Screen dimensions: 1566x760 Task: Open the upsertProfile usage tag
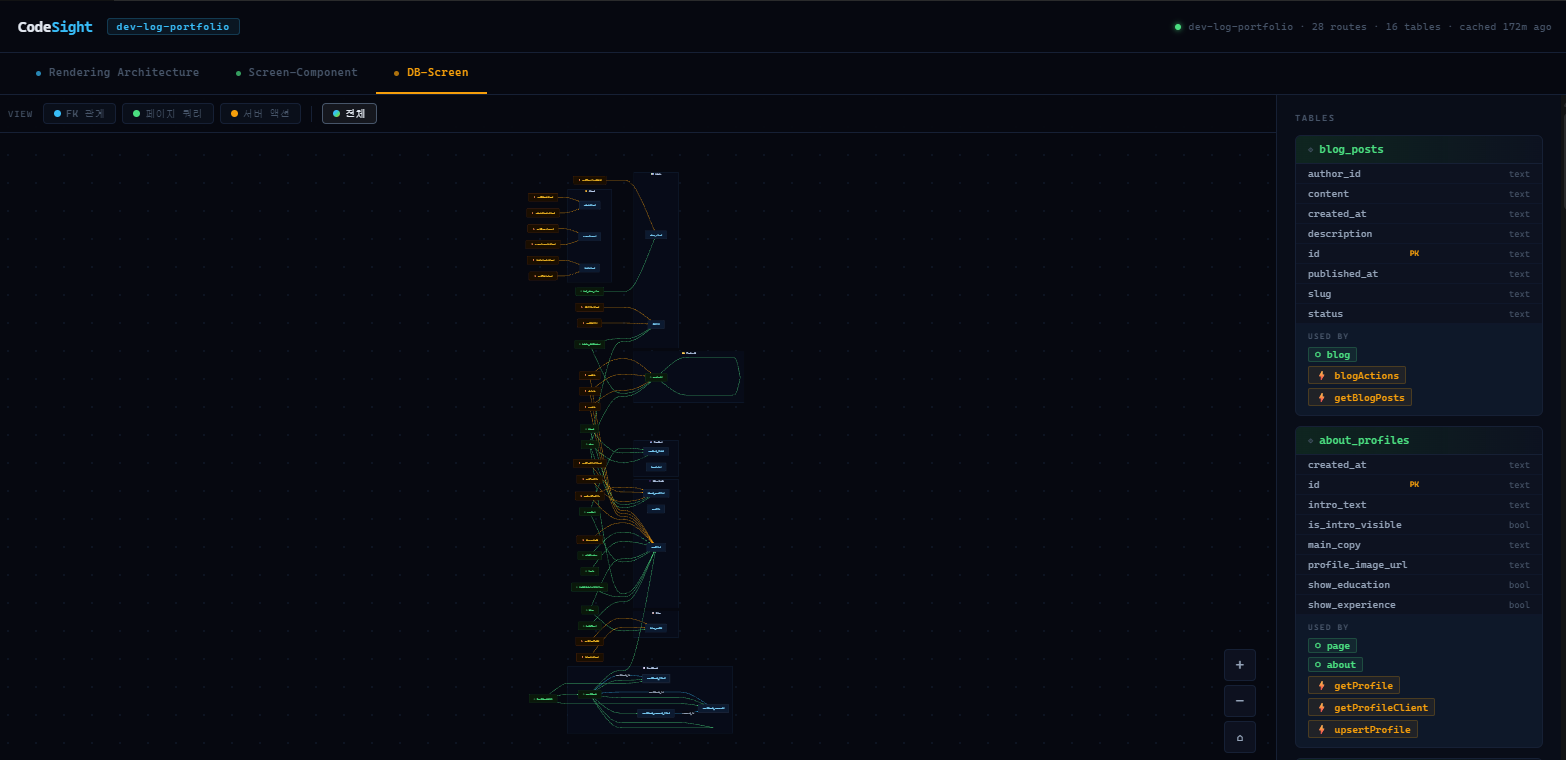click(1363, 730)
